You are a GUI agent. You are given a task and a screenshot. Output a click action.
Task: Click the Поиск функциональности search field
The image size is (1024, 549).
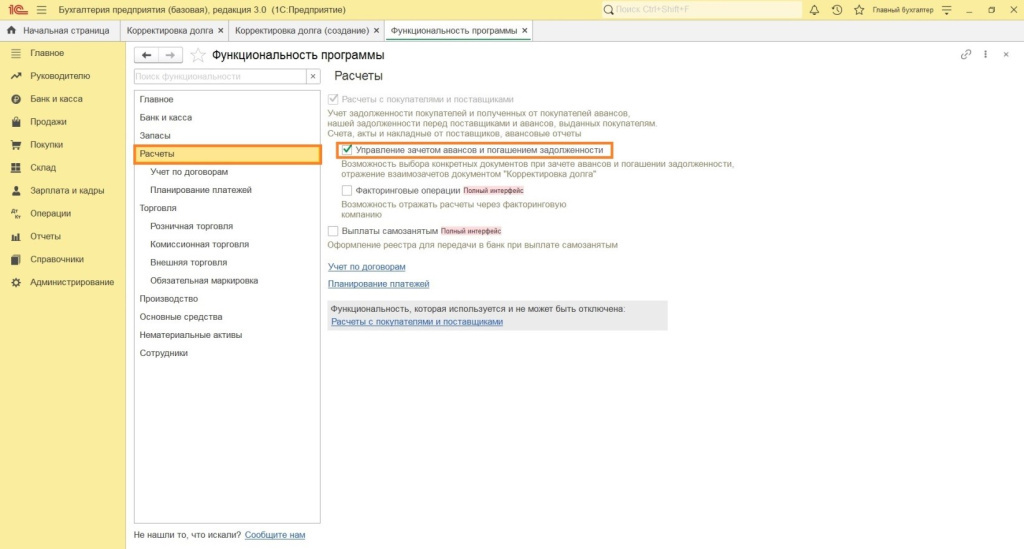tap(218, 76)
